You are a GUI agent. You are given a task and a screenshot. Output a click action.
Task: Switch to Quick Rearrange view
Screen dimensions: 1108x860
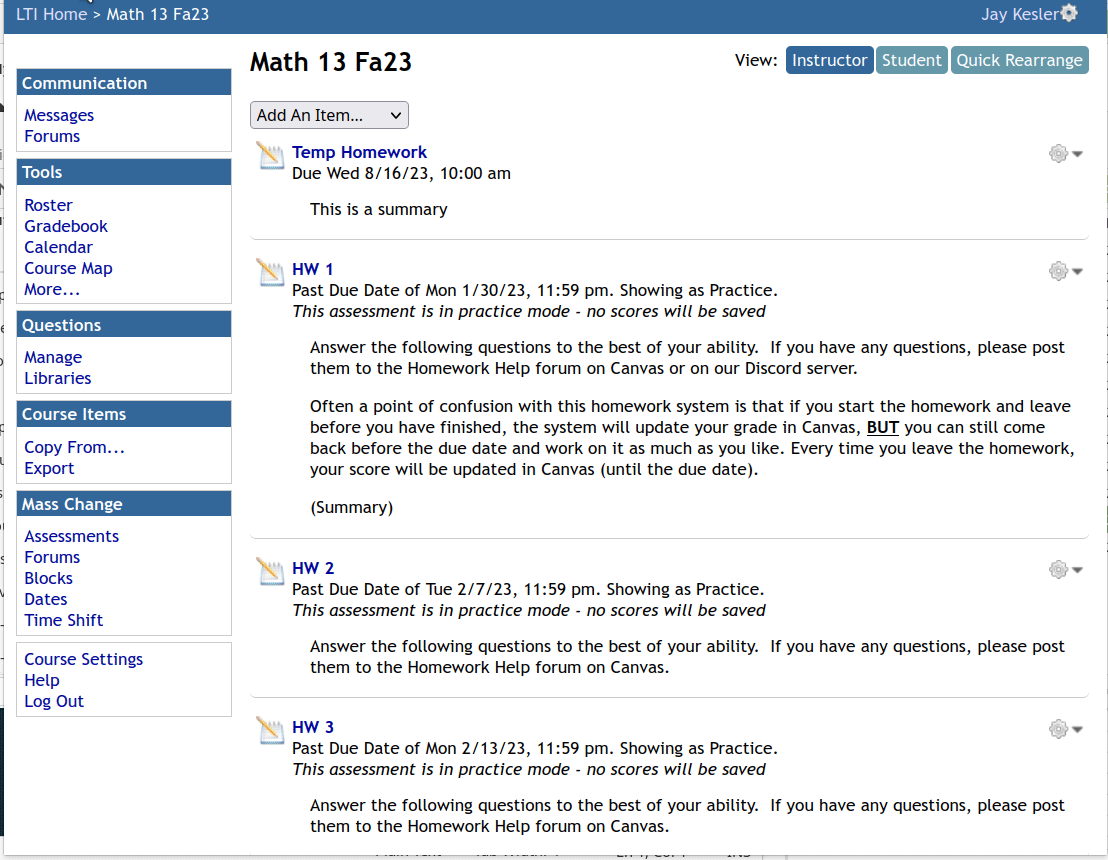tap(1019, 60)
